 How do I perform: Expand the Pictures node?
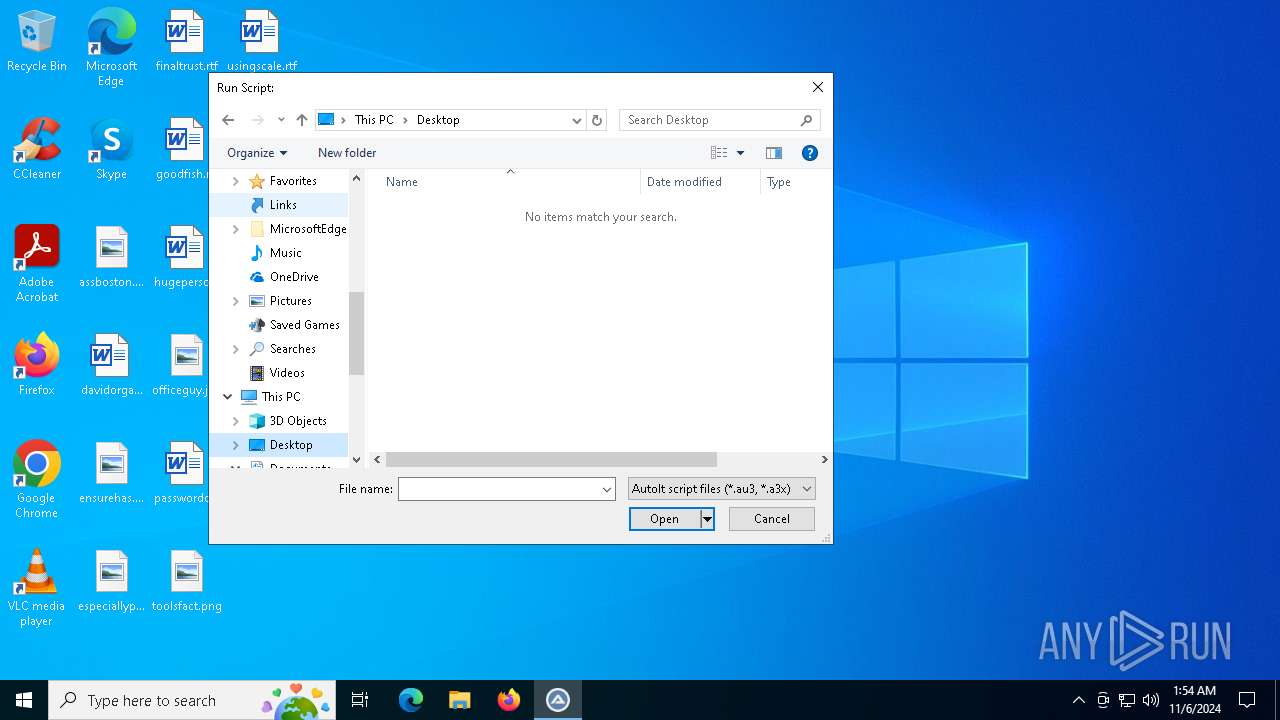click(236, 301)
